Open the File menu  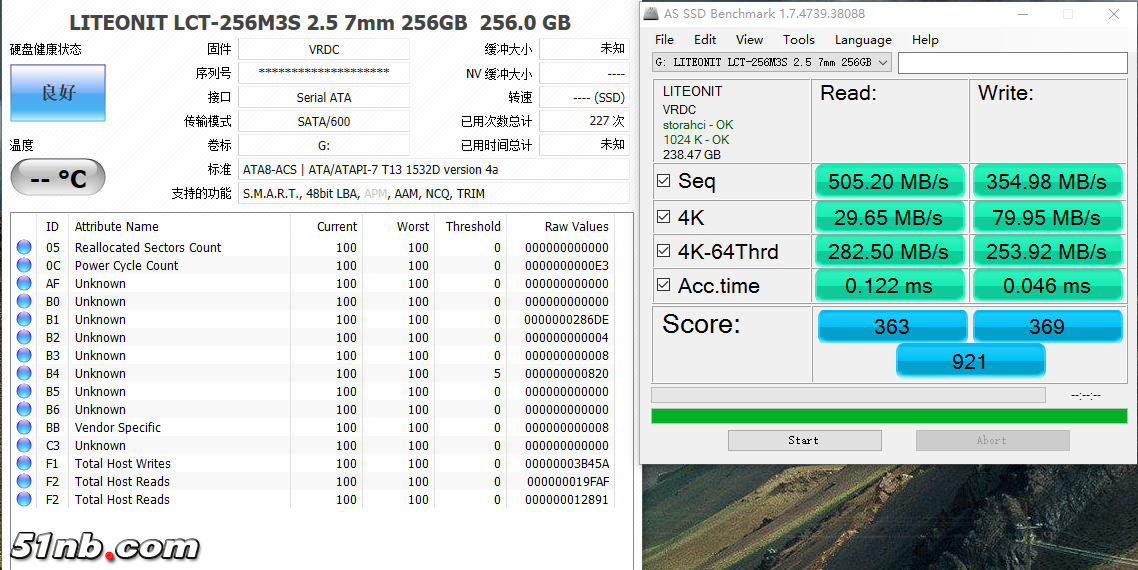(x=664, y=40)
